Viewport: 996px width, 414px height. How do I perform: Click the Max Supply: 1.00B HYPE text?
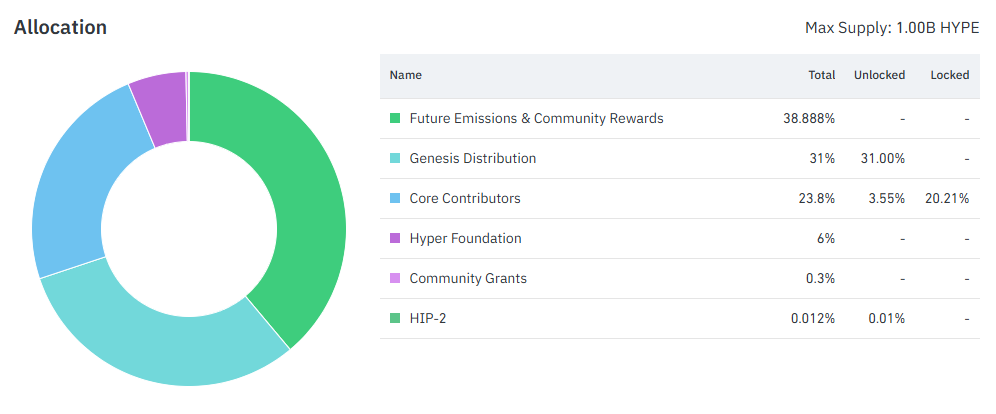point(892,28)
